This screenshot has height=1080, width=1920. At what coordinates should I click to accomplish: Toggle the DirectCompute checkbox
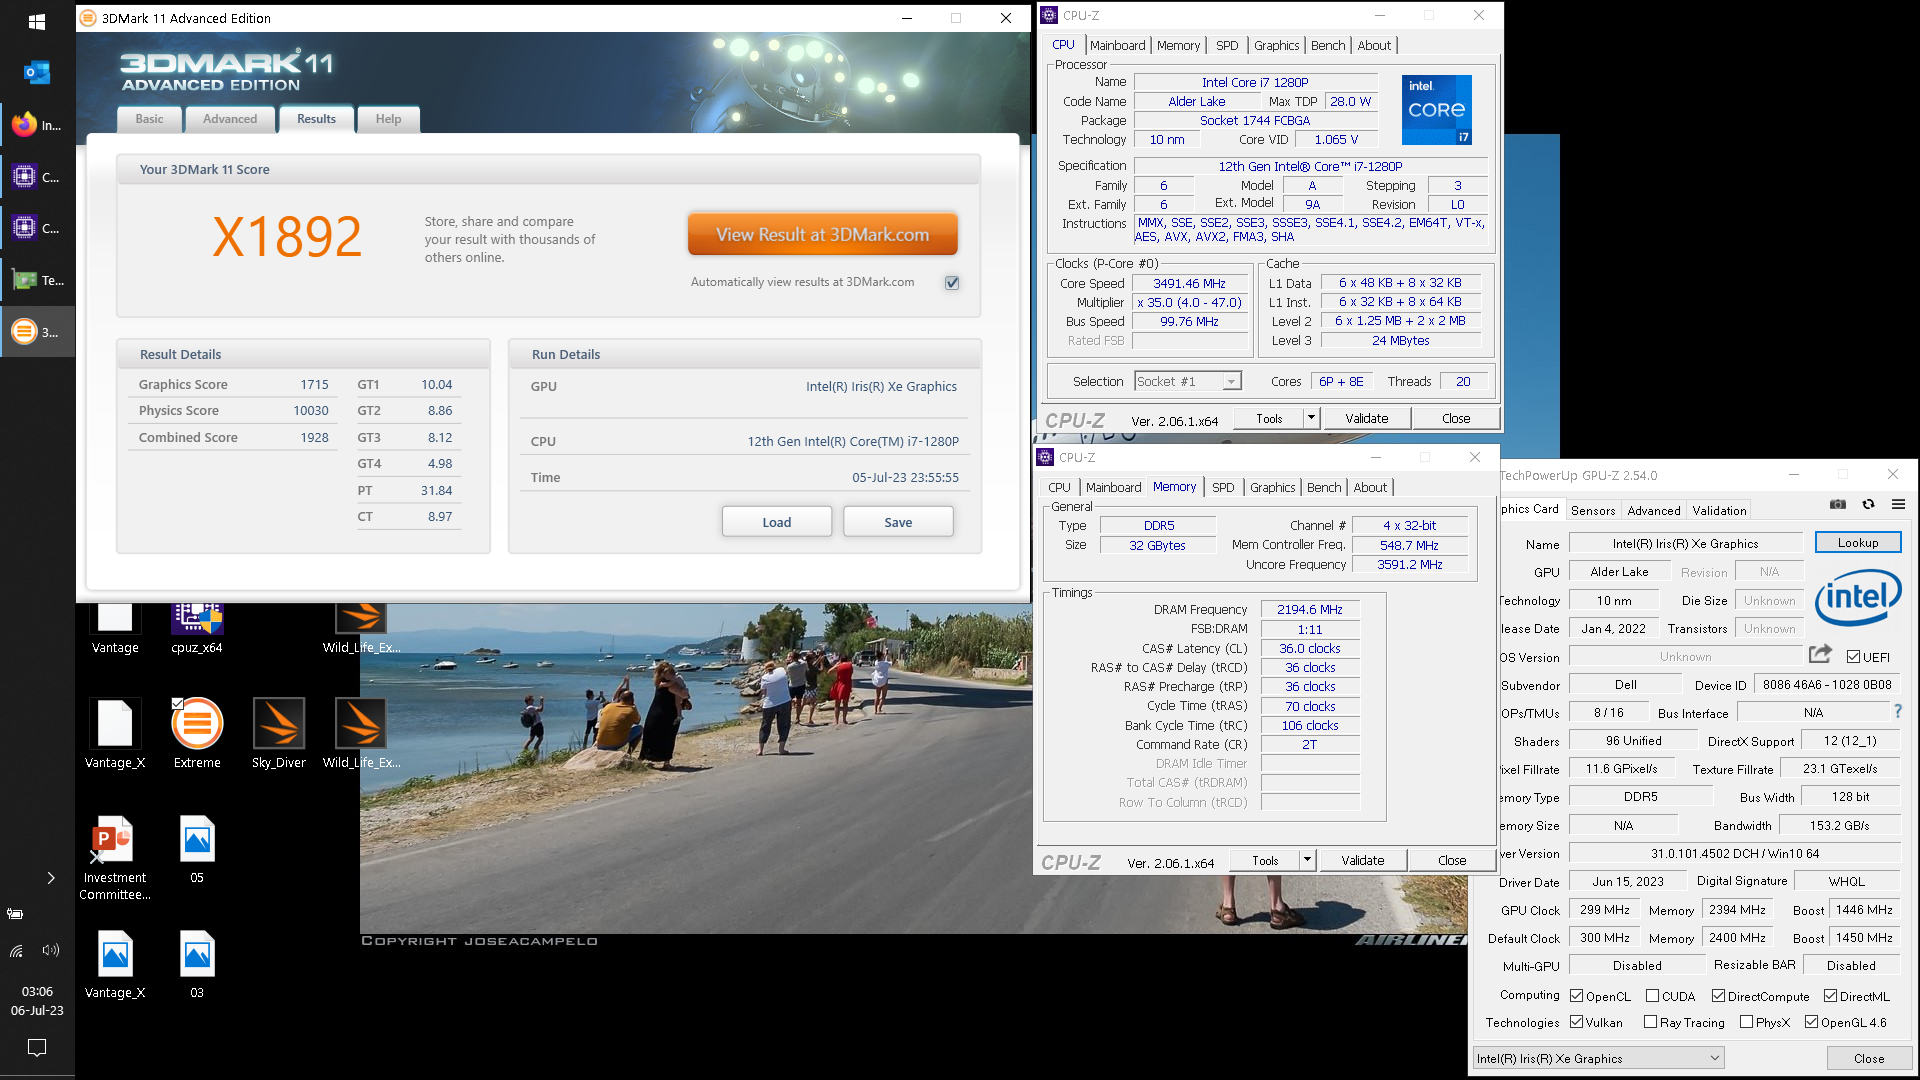pos(1718,996)
